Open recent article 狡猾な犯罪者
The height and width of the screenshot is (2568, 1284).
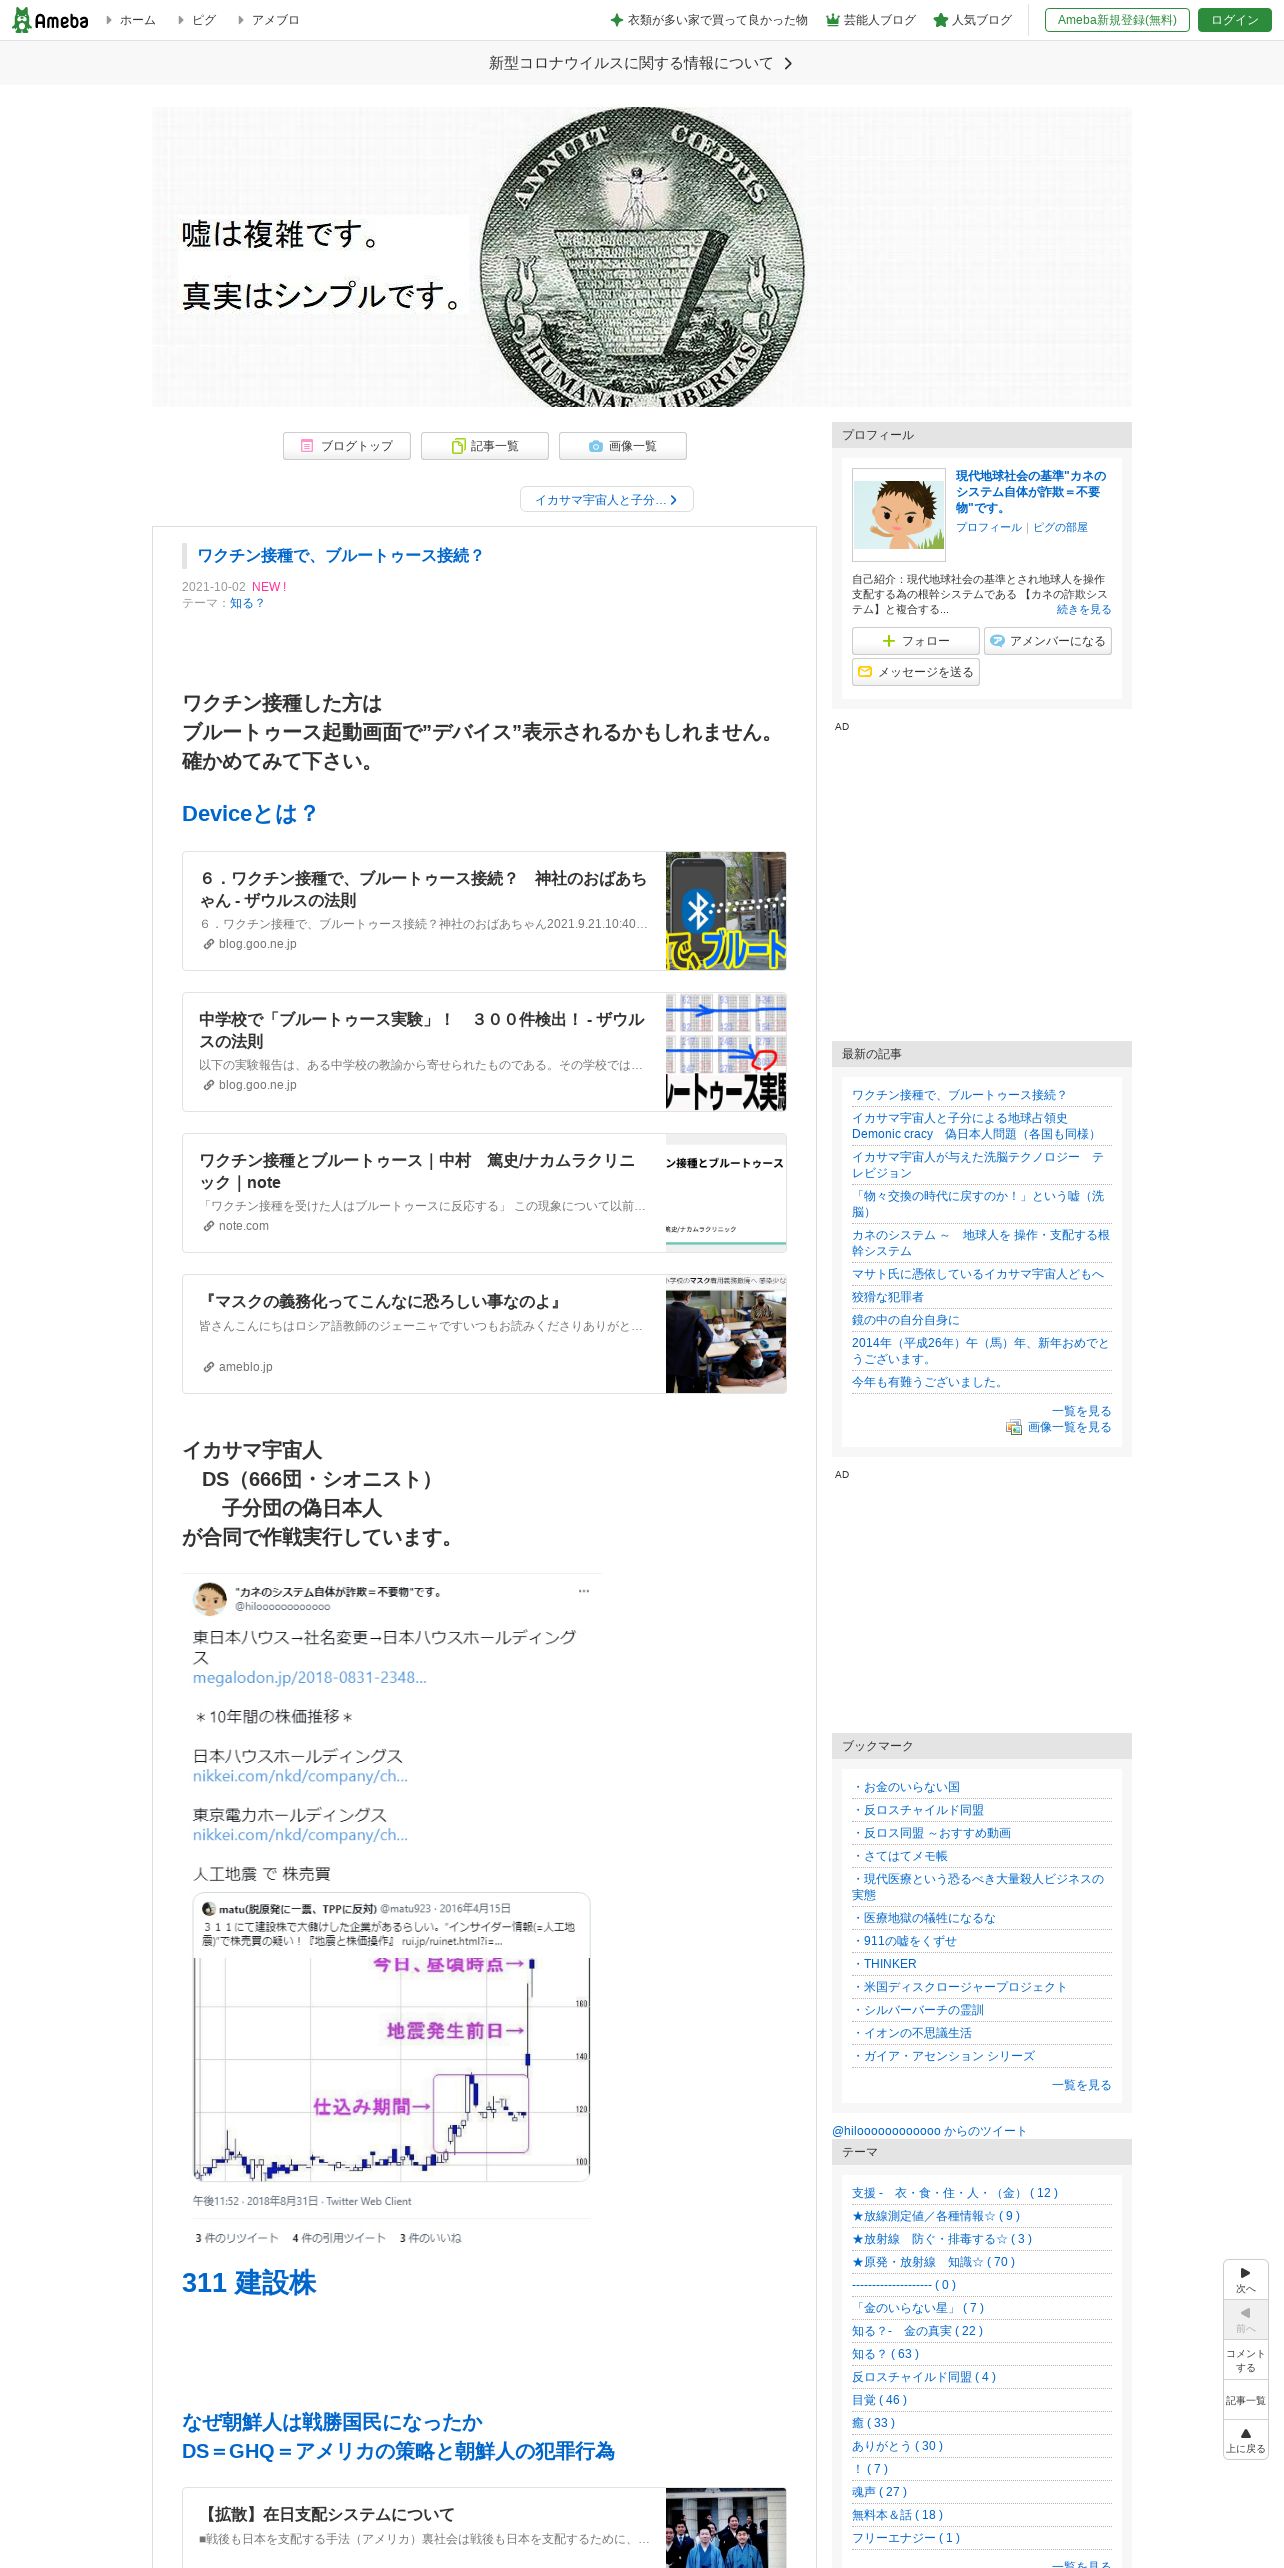888,1297
